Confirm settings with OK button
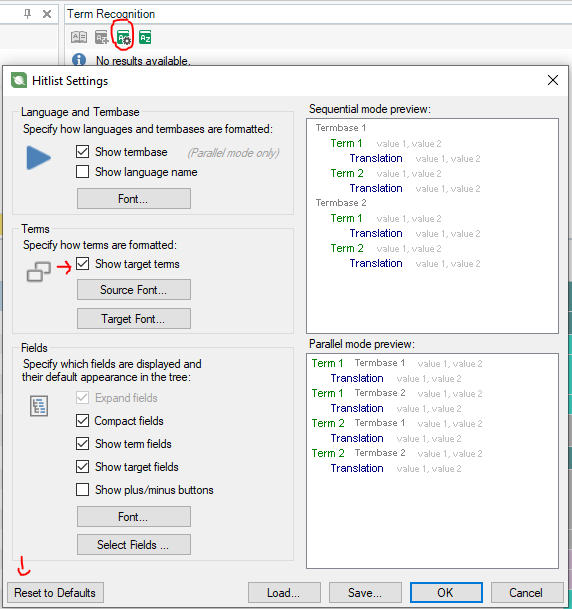The image size is (572, 609). click(x=446, y=593)
